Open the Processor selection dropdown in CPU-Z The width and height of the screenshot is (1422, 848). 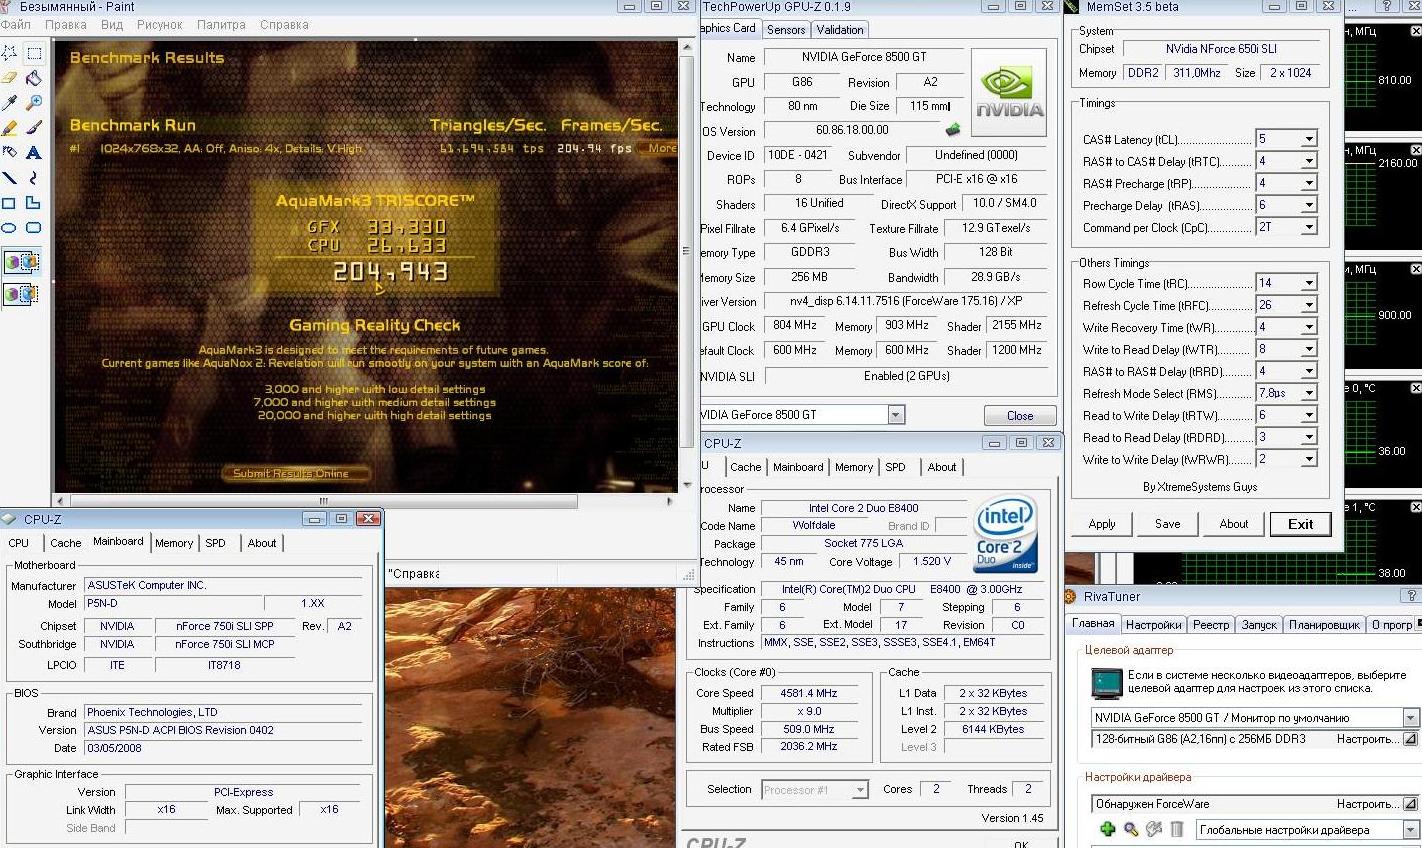[859, 790]
